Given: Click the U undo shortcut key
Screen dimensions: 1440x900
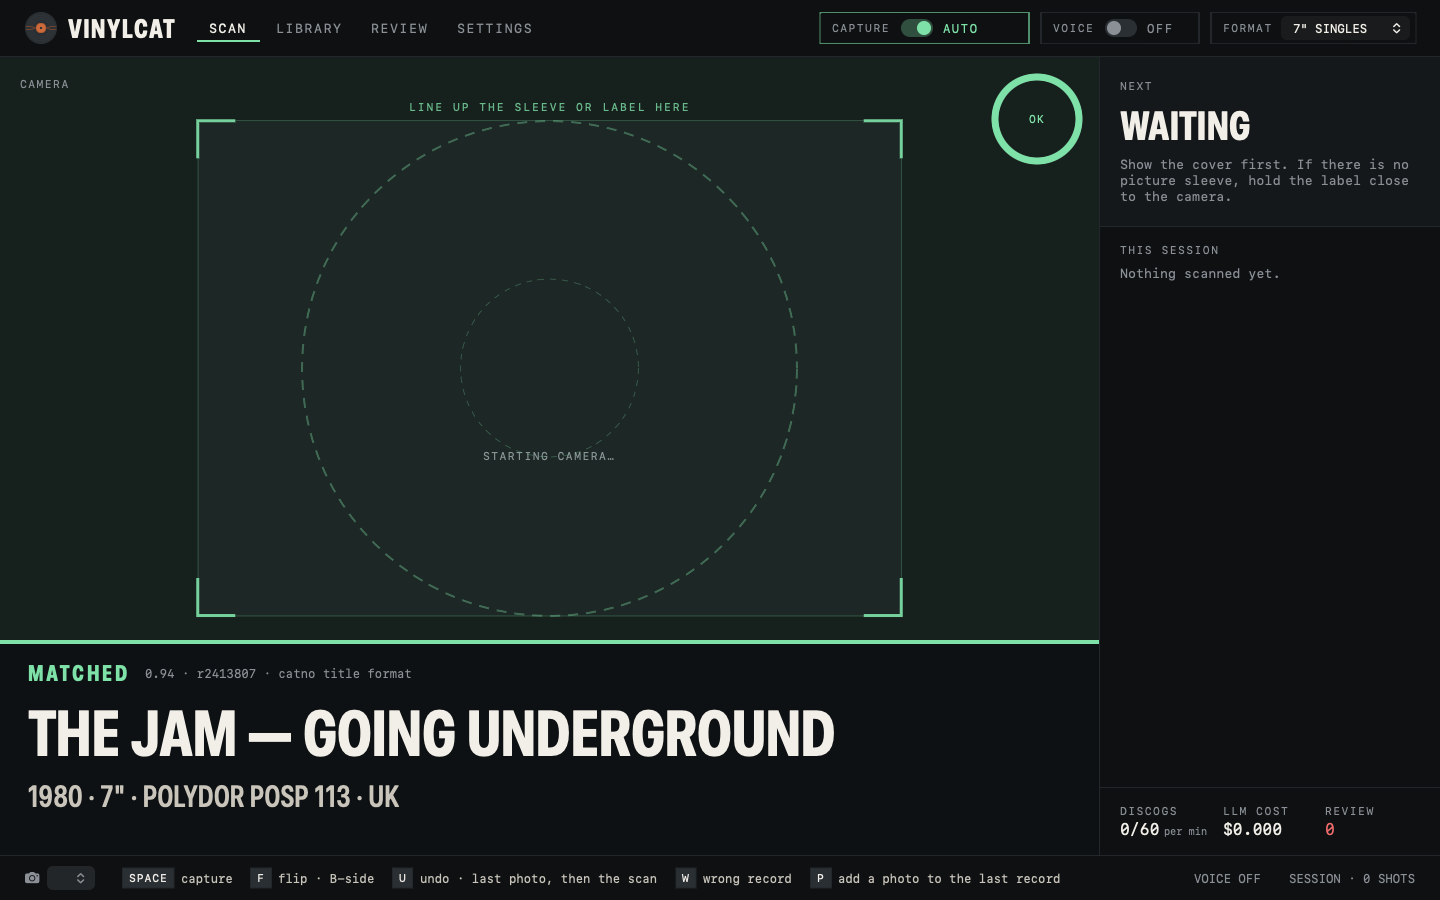Looking at the screenshot, I should pyautogui.click(x=402, y=878).
